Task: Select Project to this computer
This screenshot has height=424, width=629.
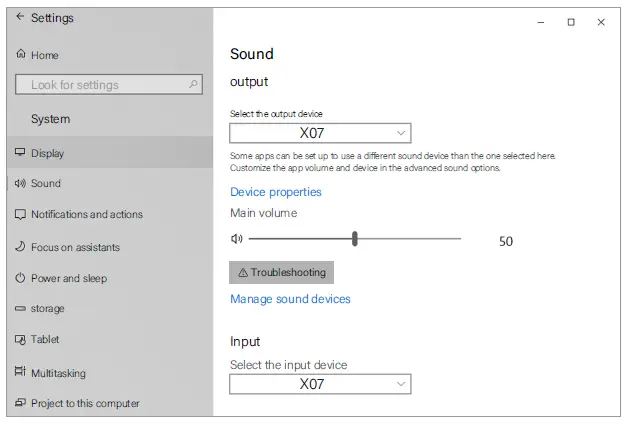Action: [84, 404]
